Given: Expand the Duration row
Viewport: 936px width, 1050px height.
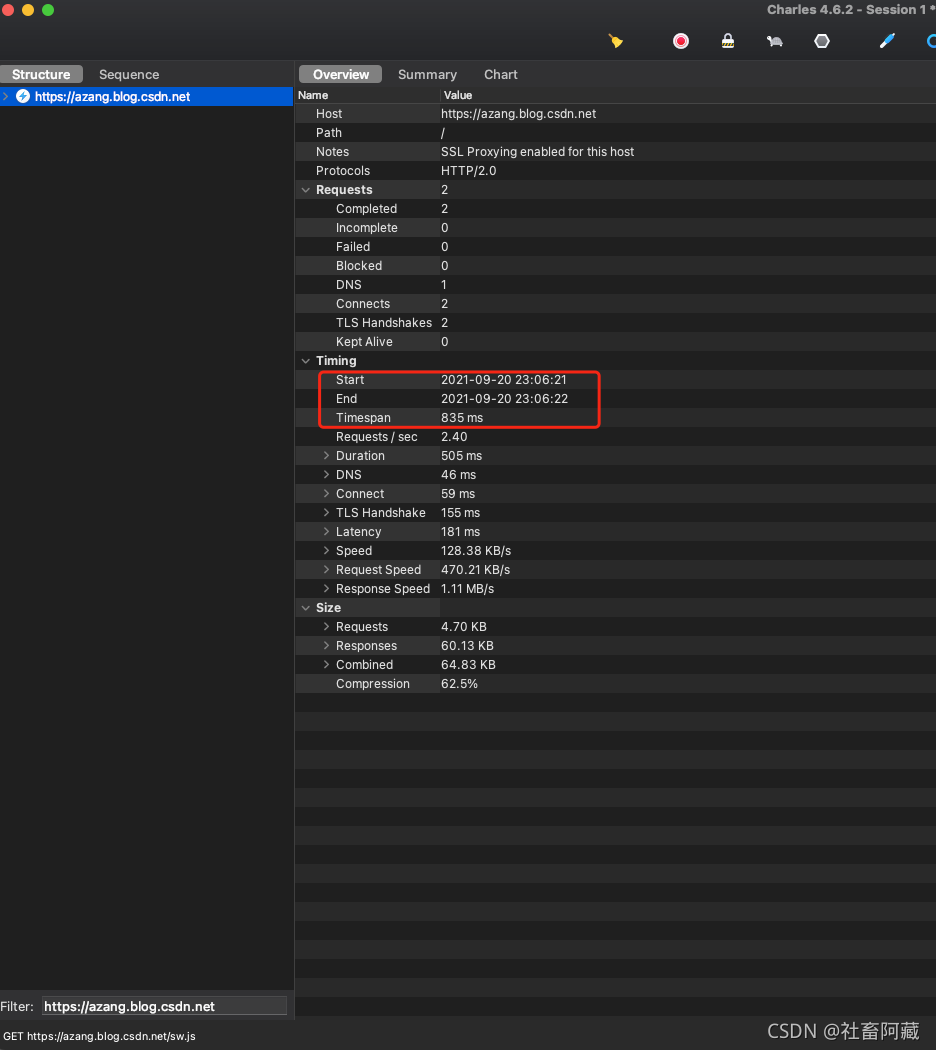Looking at the screenshot, I should (326, 455).
